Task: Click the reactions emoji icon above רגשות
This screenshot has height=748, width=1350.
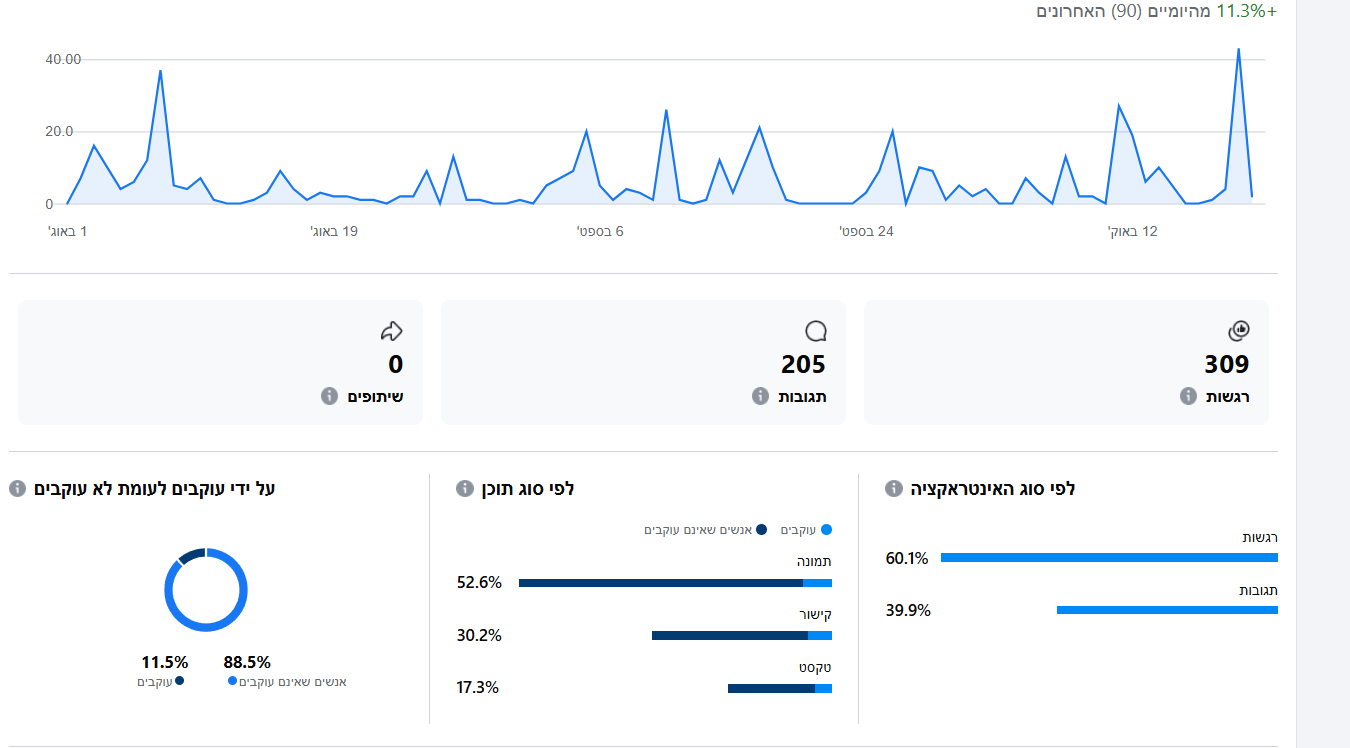Action: tap(1237, 330)
